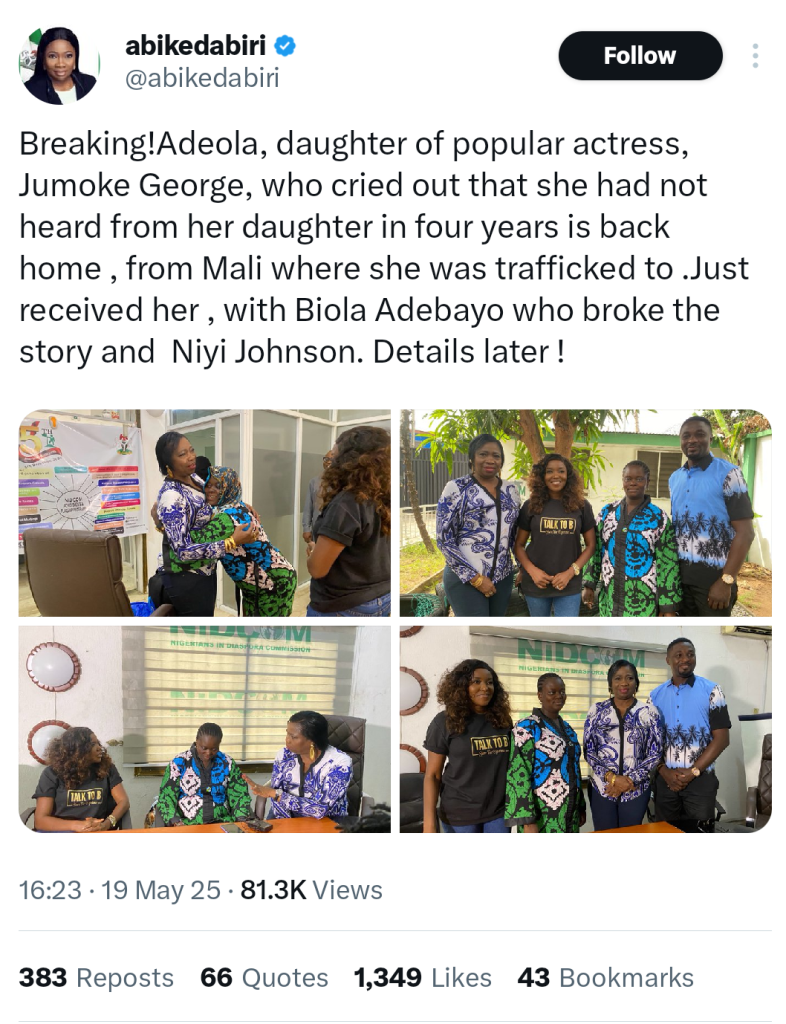Click the 43 Bookmarks count
Image resolution: width=786 pixels, height=1024 pixels.
coord(605,978)
